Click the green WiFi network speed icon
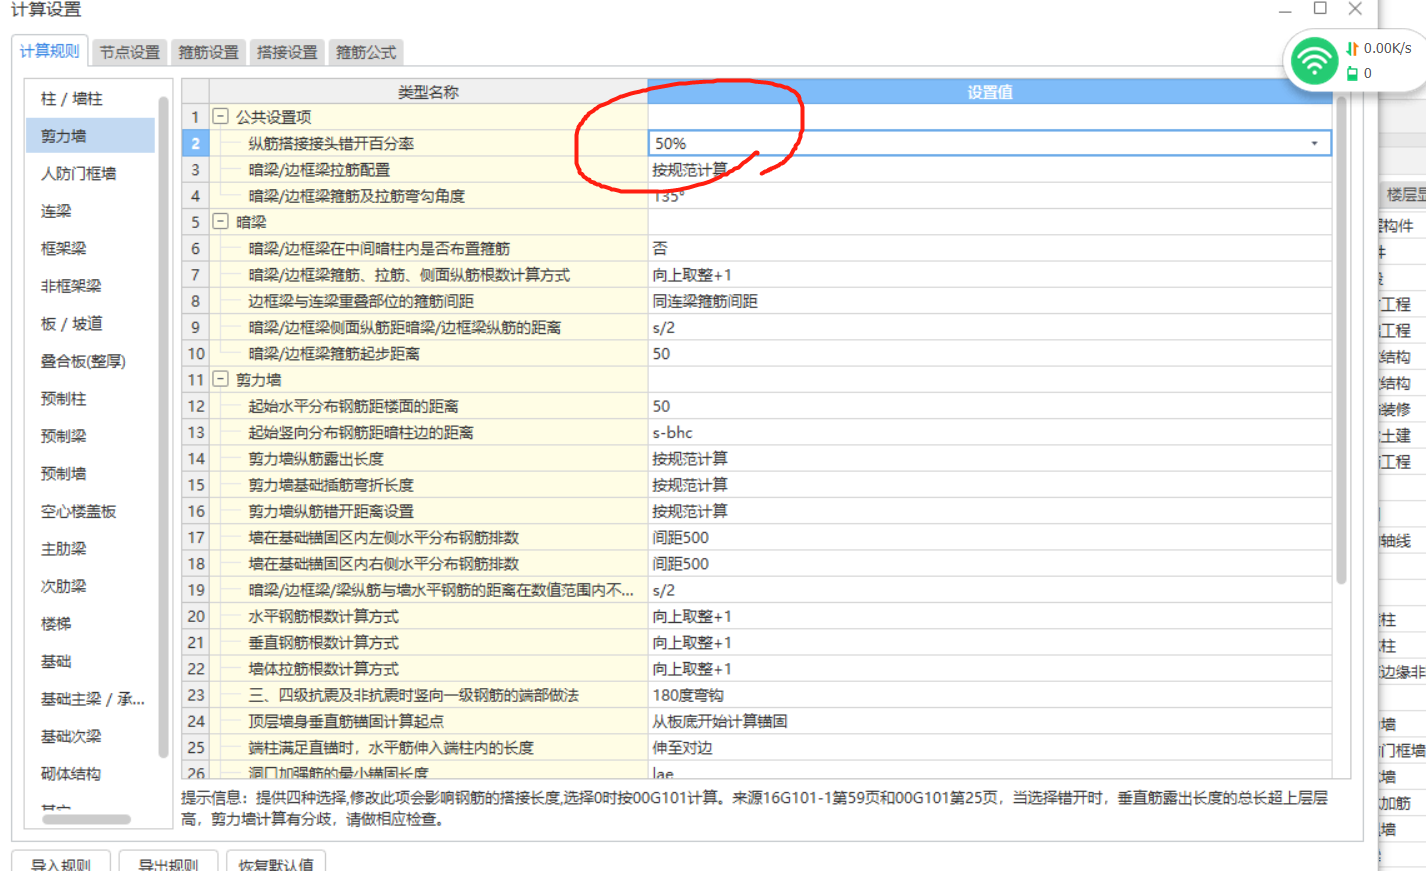The width and height of the screenshot is (1426, 871). tap(1313, 61)
